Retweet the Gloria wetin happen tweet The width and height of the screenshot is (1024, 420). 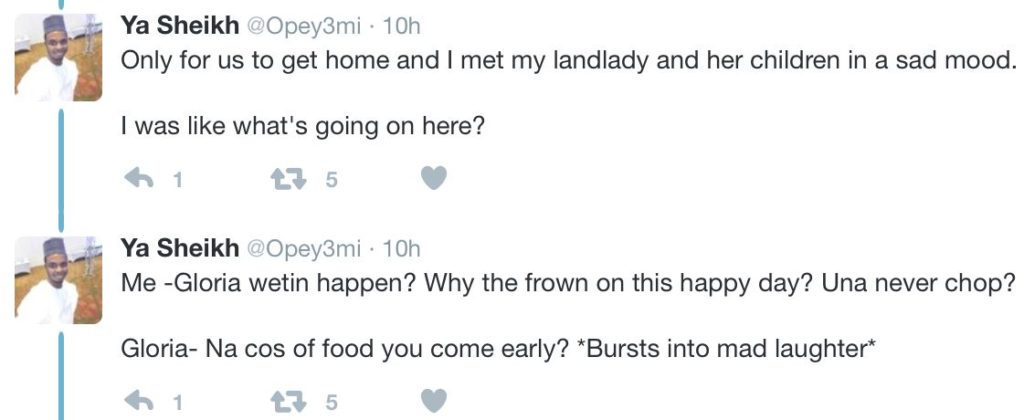click(287, 401)
